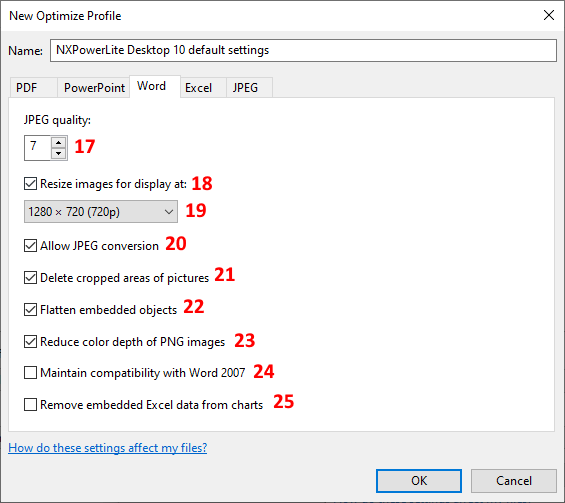Confirm with the OK button

click(x=419, y=481)
